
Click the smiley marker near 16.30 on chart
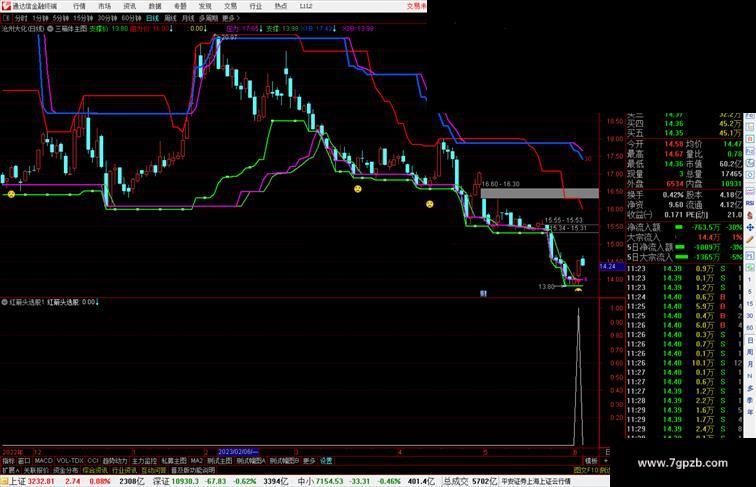click(430, 204)
